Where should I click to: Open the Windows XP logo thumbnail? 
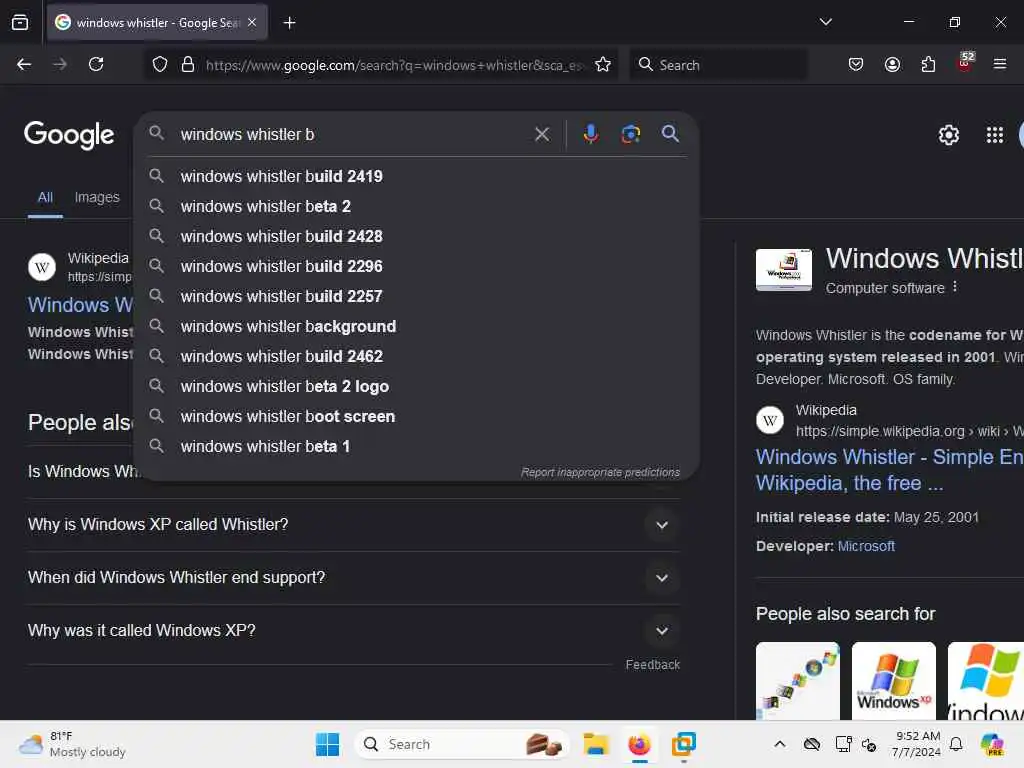(x=893, y=680)
